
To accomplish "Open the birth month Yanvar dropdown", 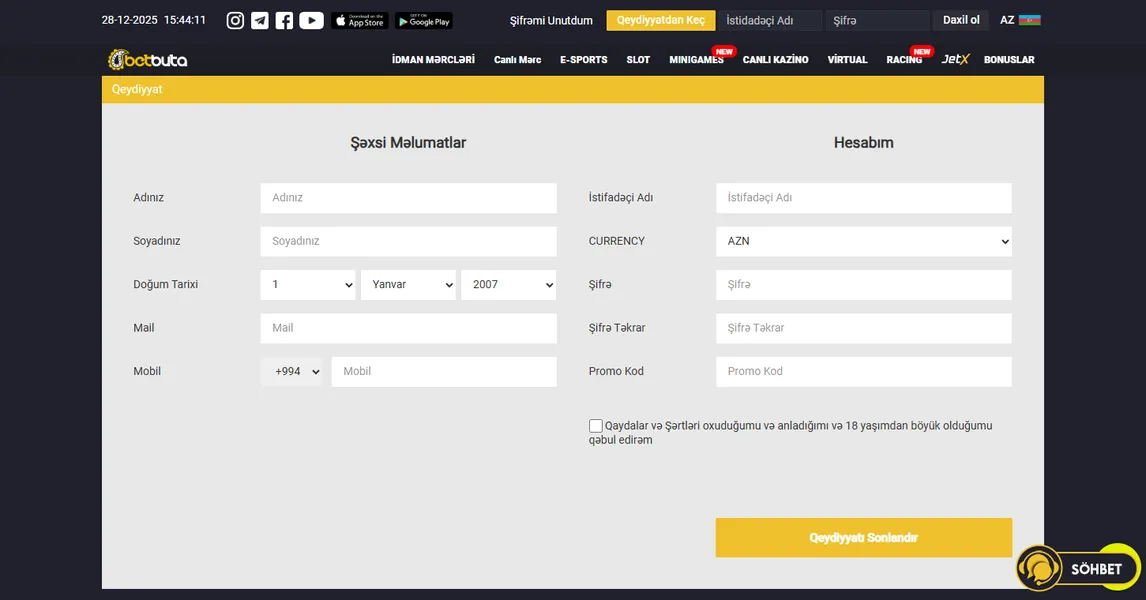I will 408,285.
